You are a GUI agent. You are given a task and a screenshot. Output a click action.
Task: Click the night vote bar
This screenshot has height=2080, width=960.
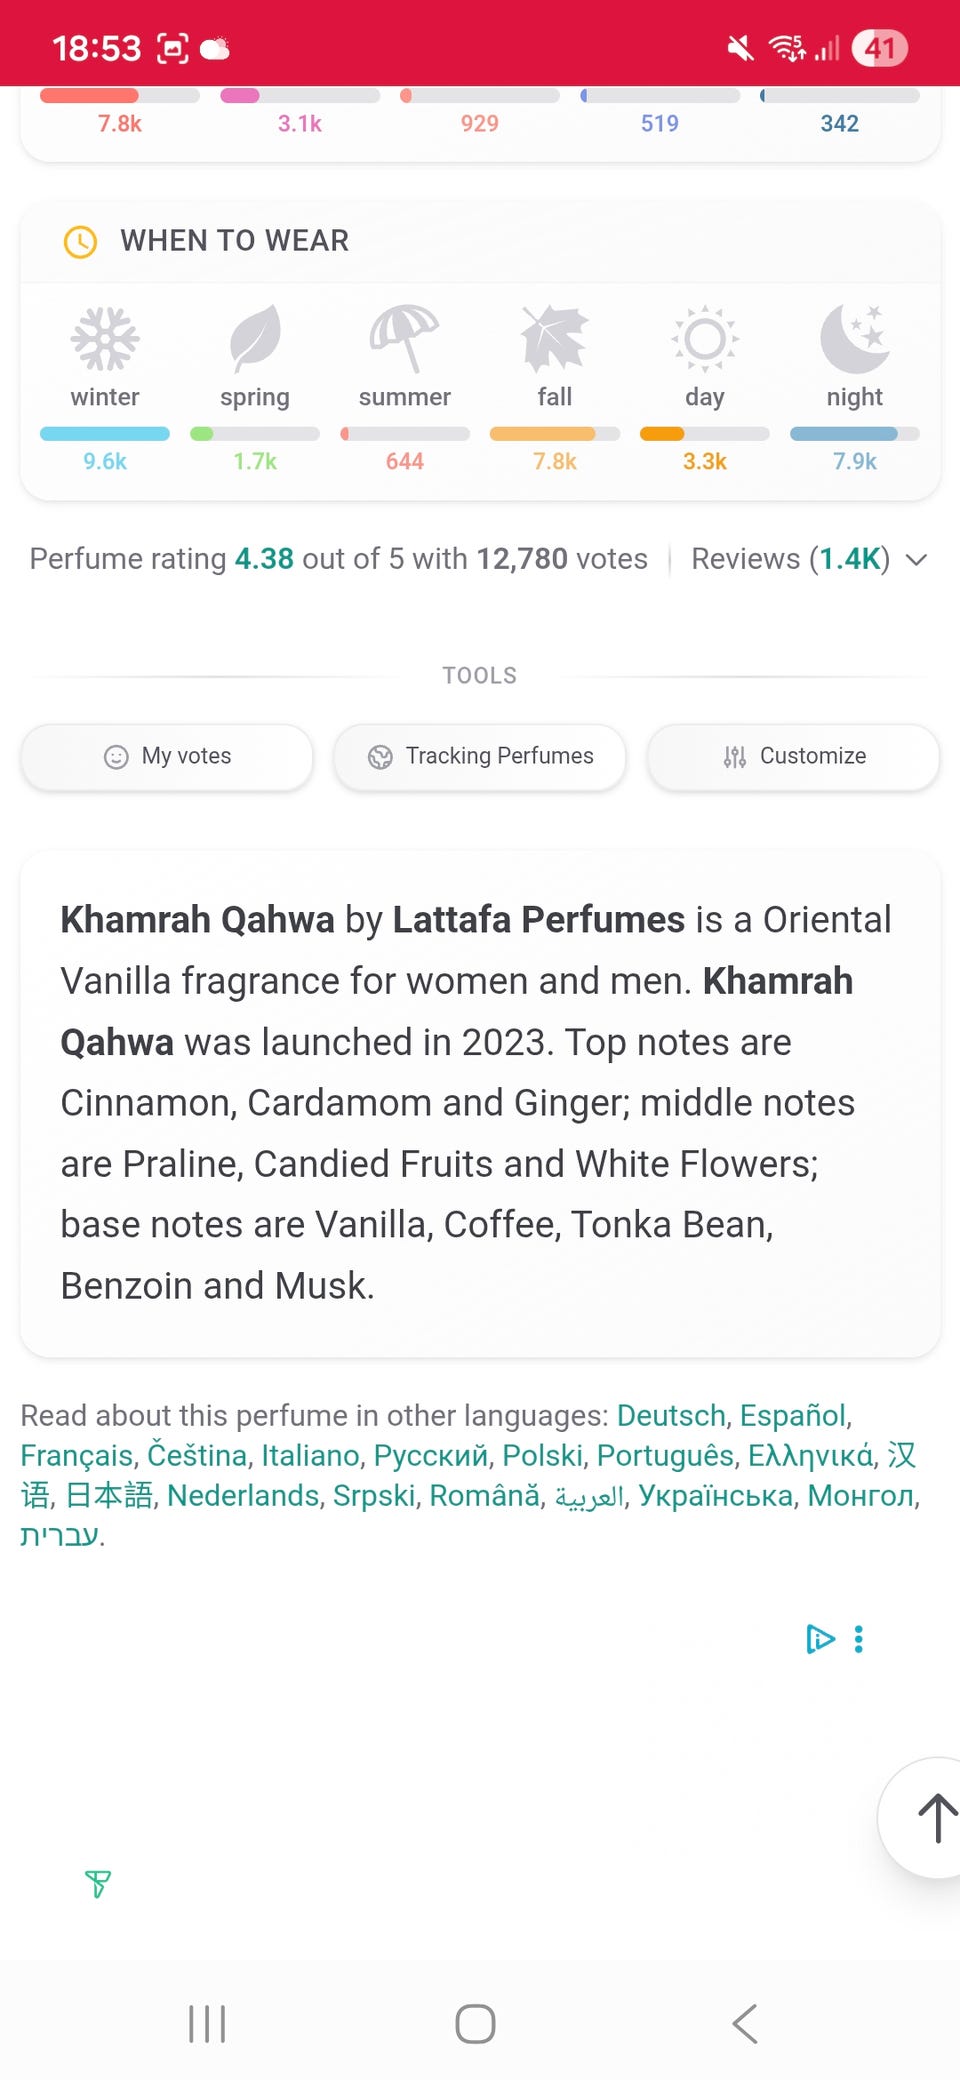[x=855, y=434]
